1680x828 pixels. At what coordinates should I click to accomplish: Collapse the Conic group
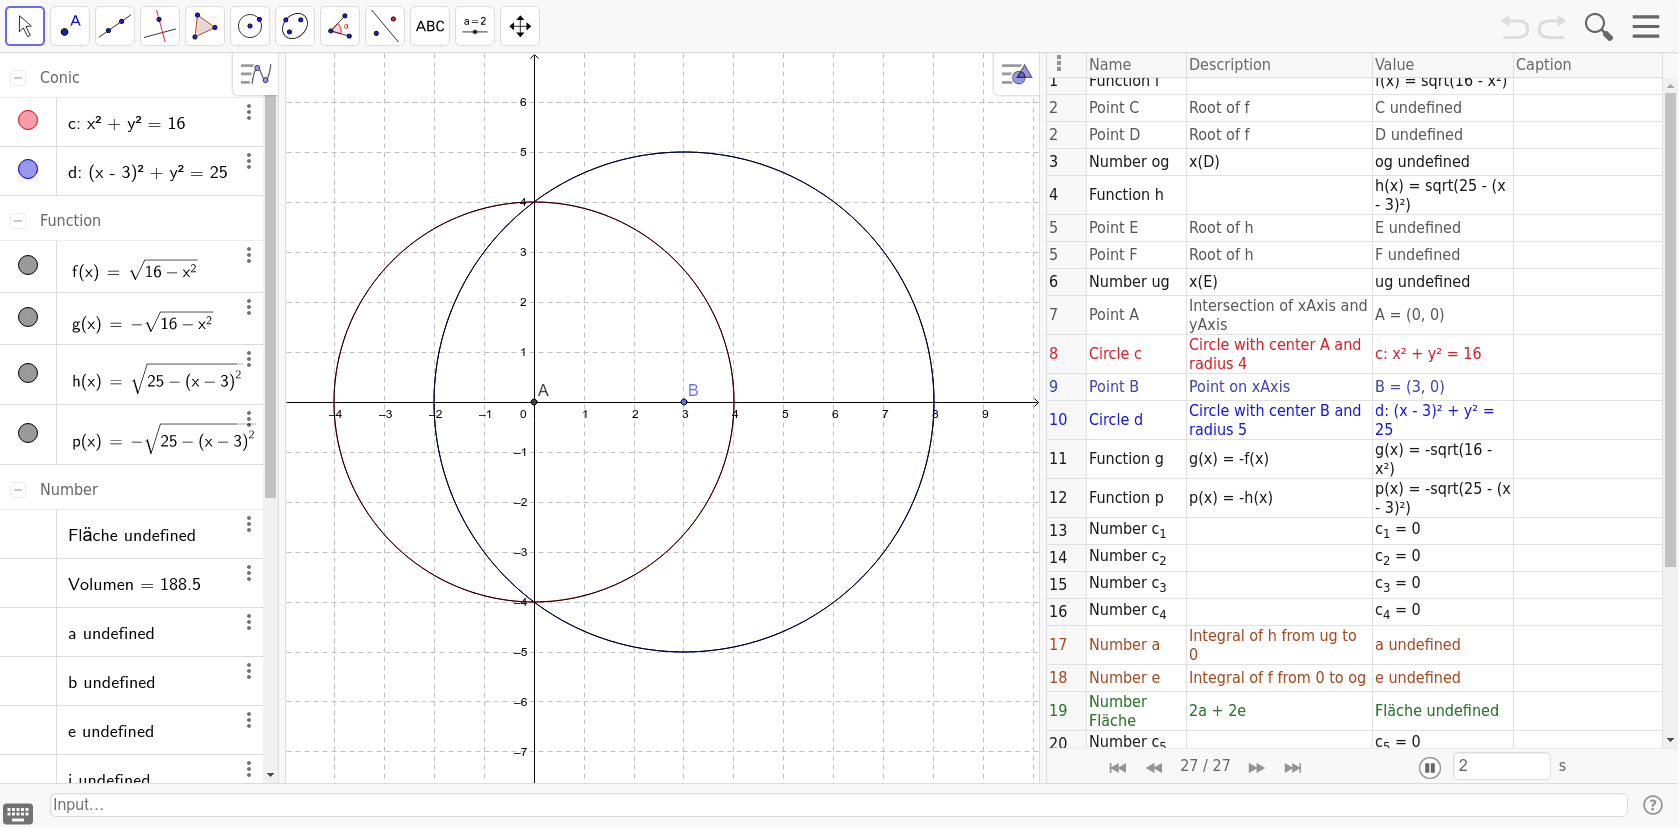pos(17,77)
